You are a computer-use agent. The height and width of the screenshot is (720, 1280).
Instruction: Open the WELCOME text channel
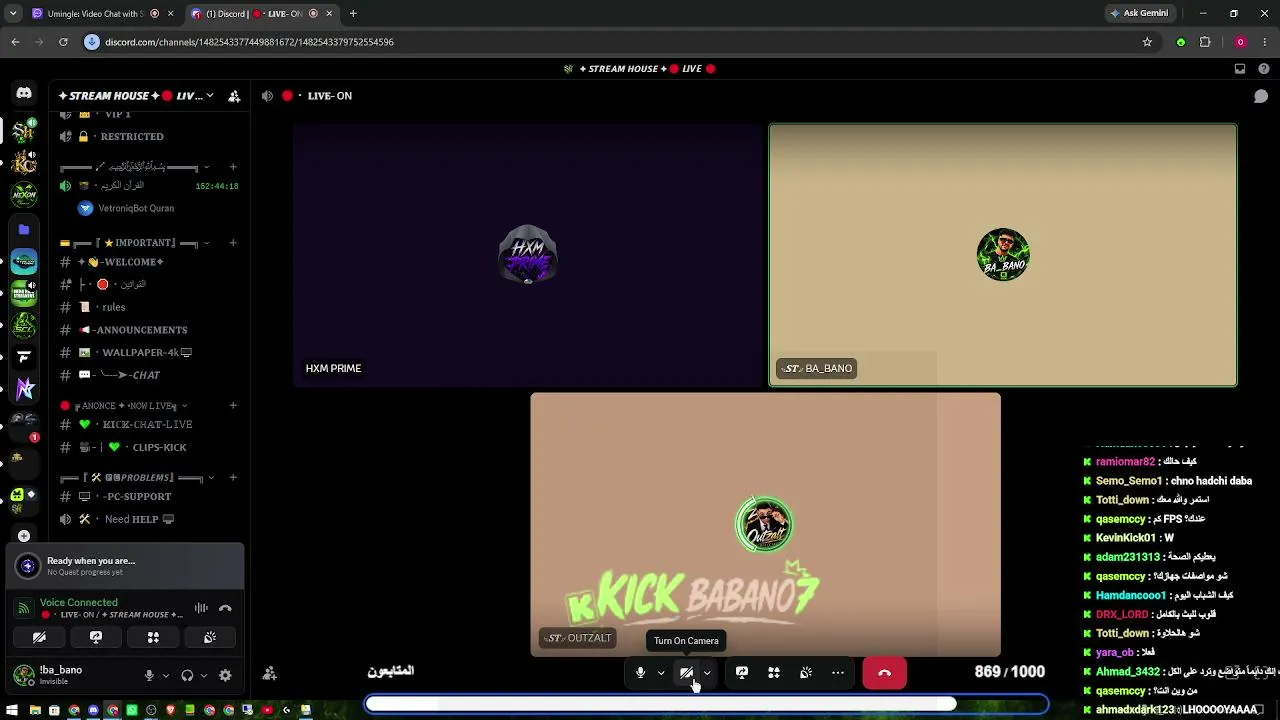point(148,262)
